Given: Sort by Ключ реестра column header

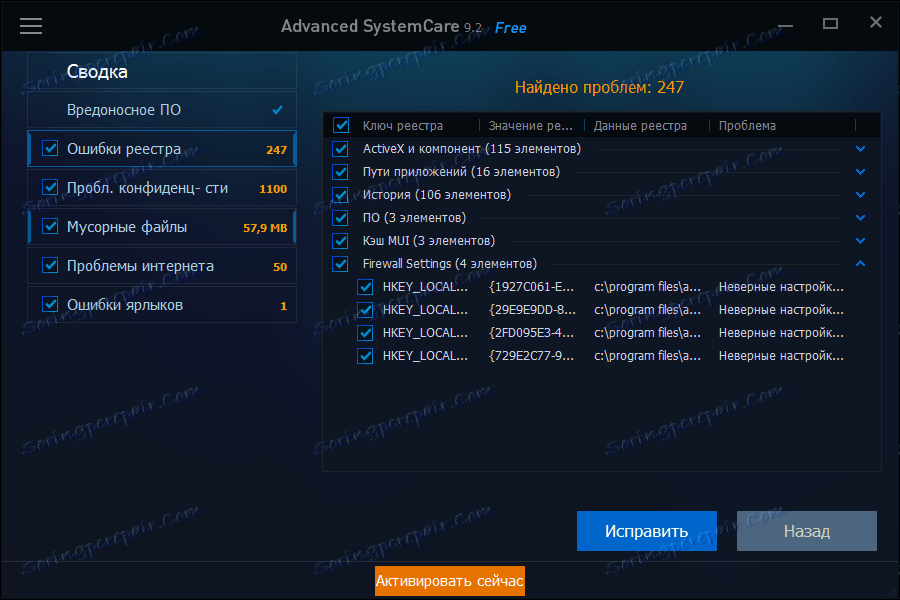Looking at the screenshot, I should (x=403, y=126).
